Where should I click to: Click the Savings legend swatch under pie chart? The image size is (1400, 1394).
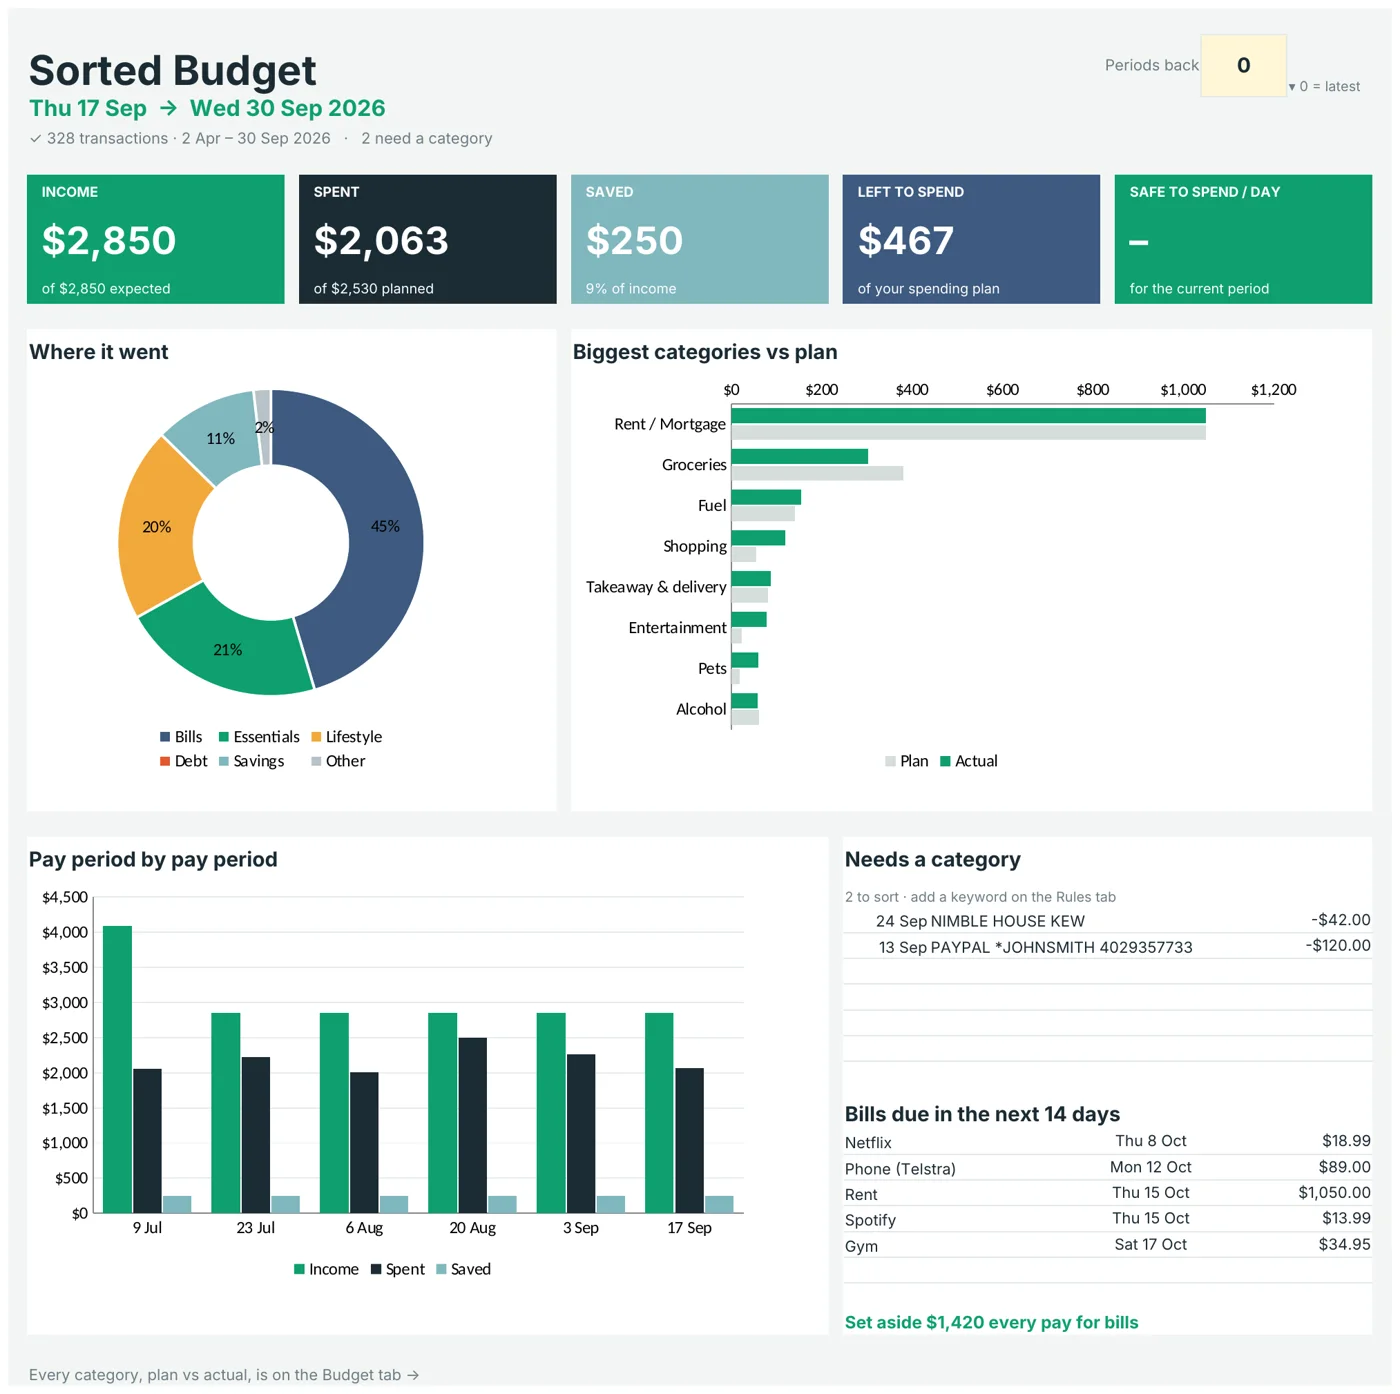[224, 761]
